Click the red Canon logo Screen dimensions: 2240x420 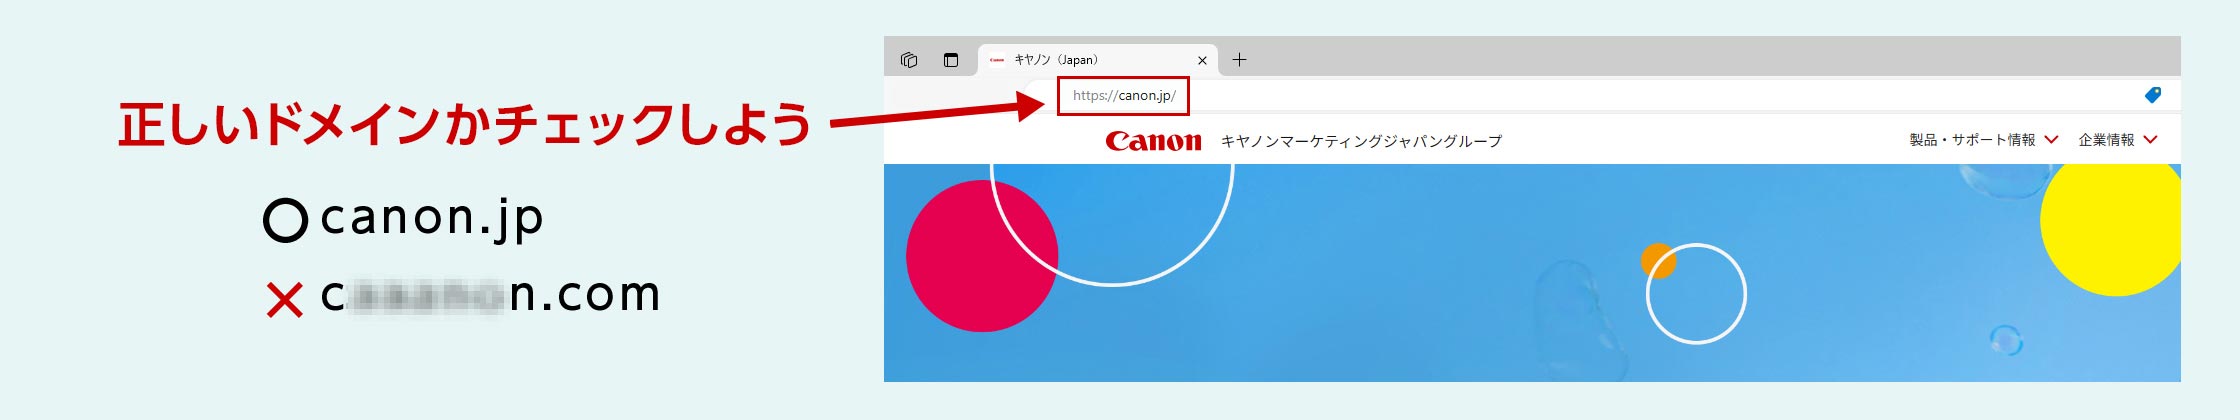1153,141
